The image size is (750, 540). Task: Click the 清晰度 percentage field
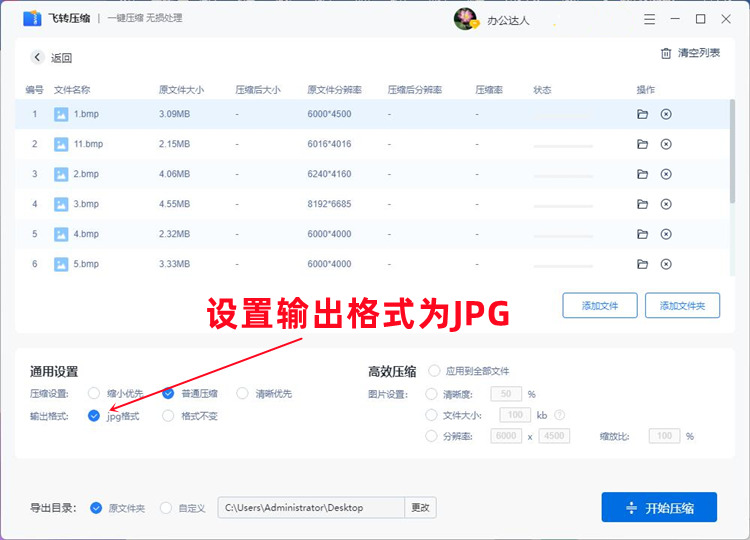pyautogui.click(x=506, y=394)
